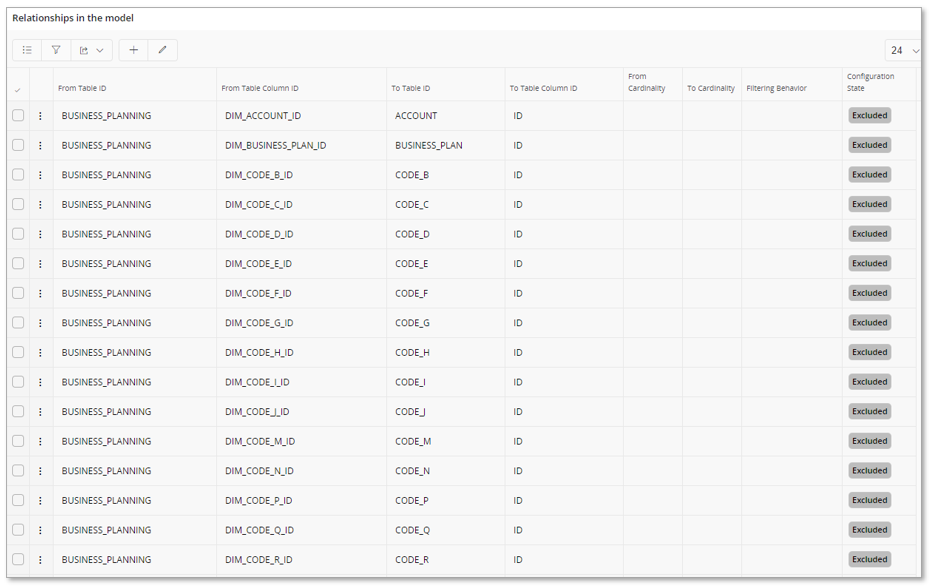Tick the checkbox for CODE_N row
The width and height of the screenshot is (933, 587).
18,471
